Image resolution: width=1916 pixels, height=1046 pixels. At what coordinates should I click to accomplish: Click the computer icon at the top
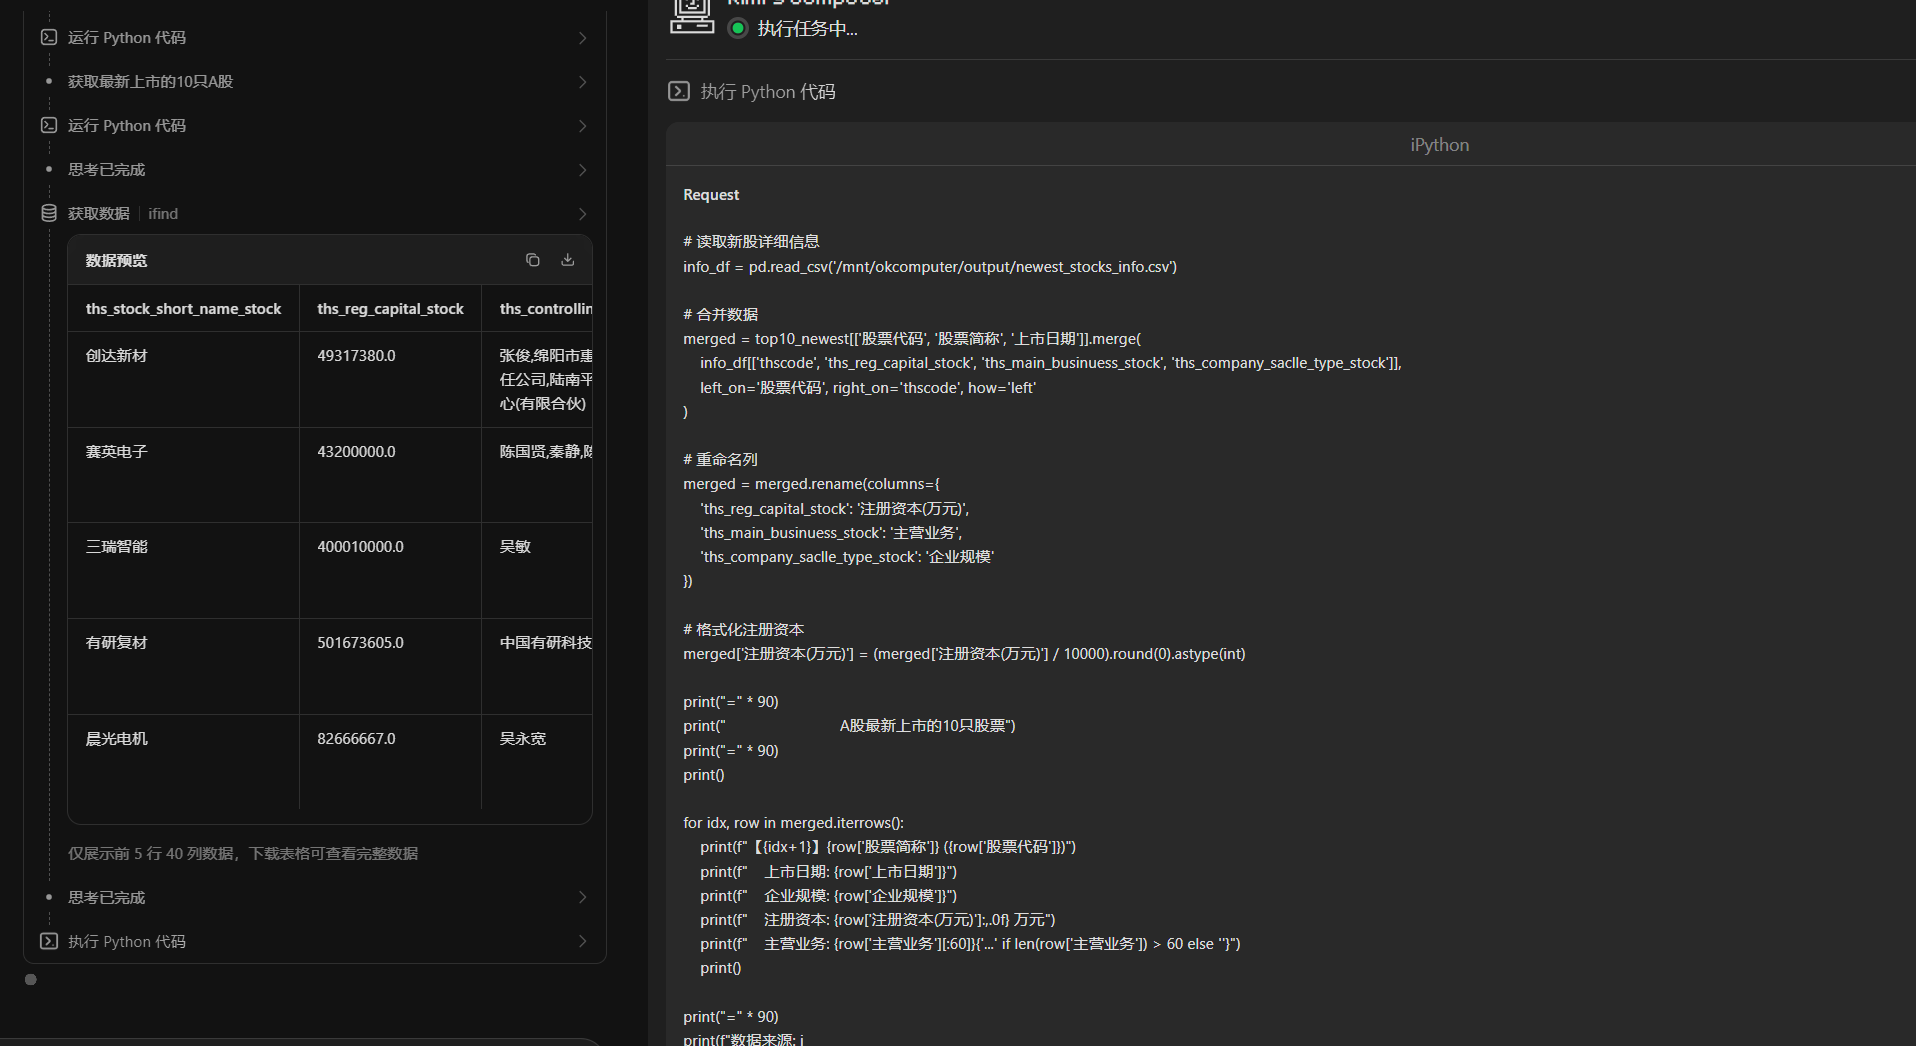[x=692, y=15]
